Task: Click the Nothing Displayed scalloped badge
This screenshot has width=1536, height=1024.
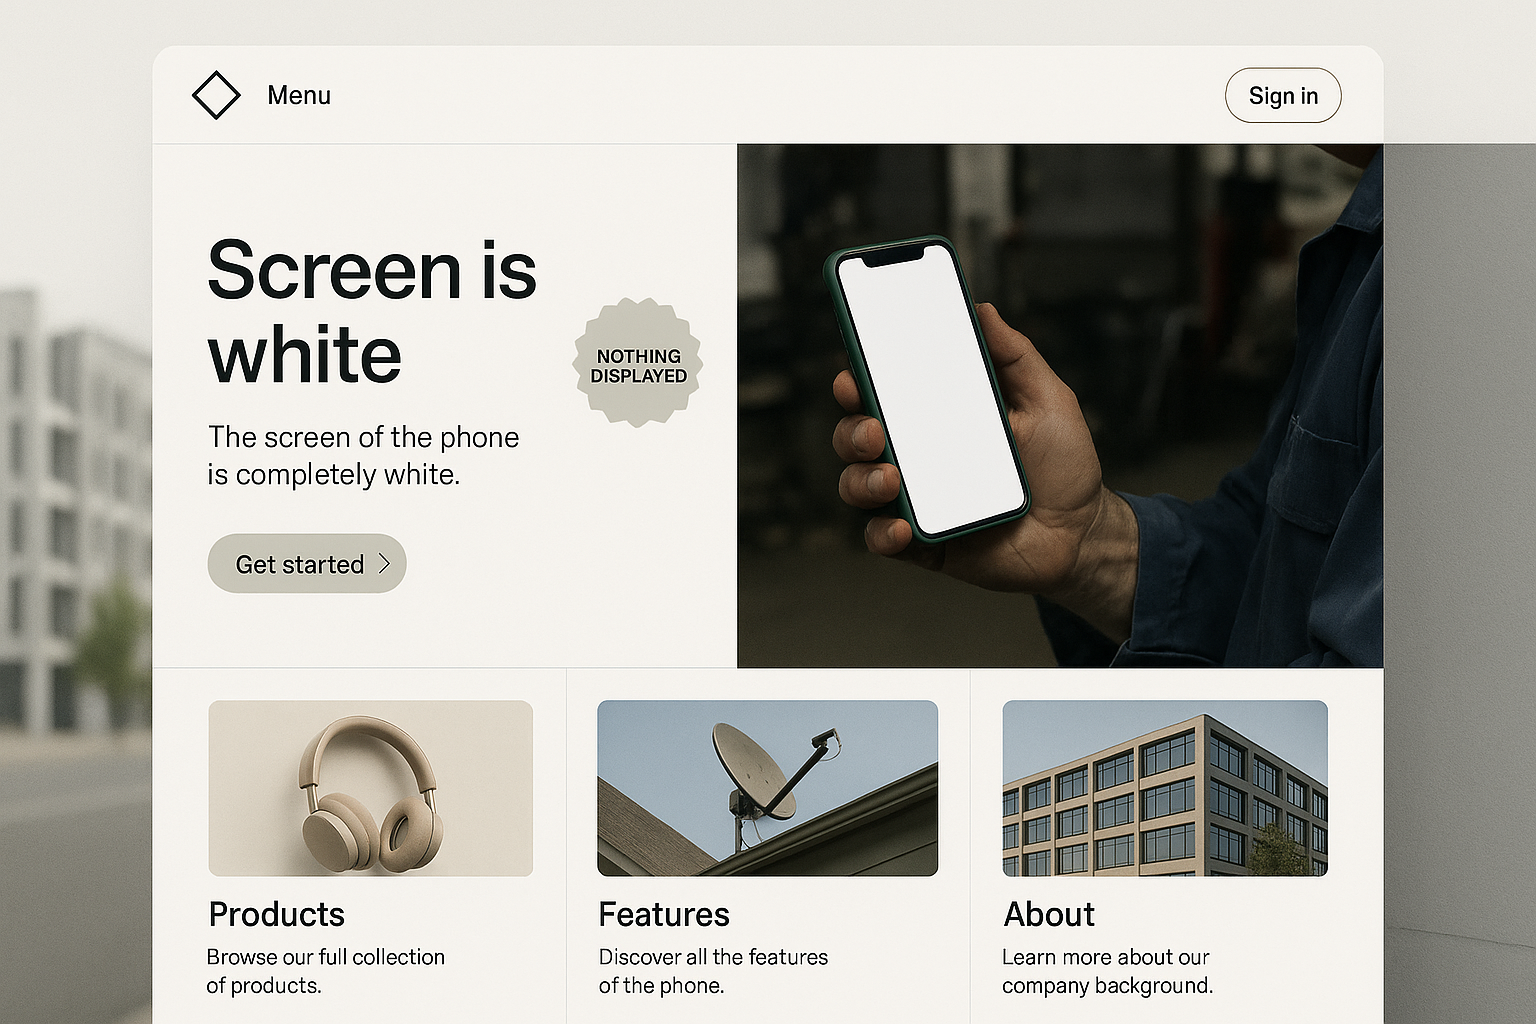Action: tap(638, 364)
